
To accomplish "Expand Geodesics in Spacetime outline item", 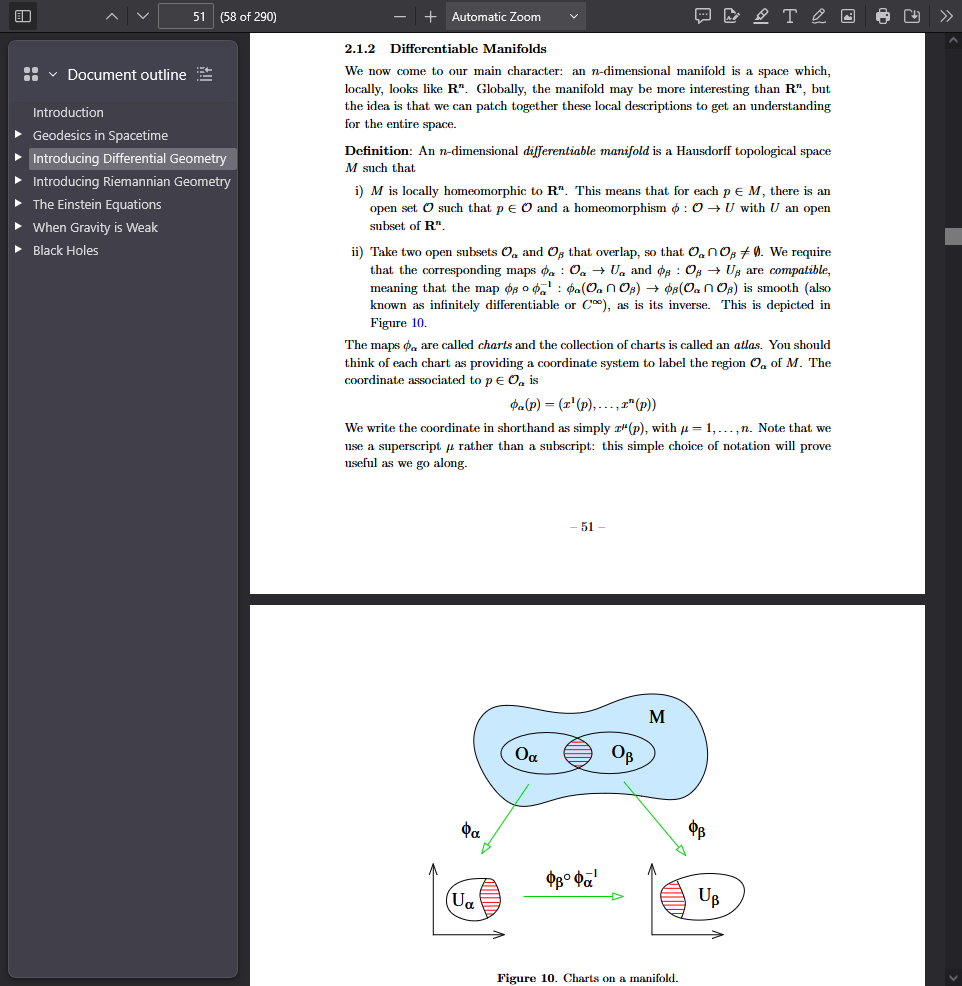I will point(18,135).
